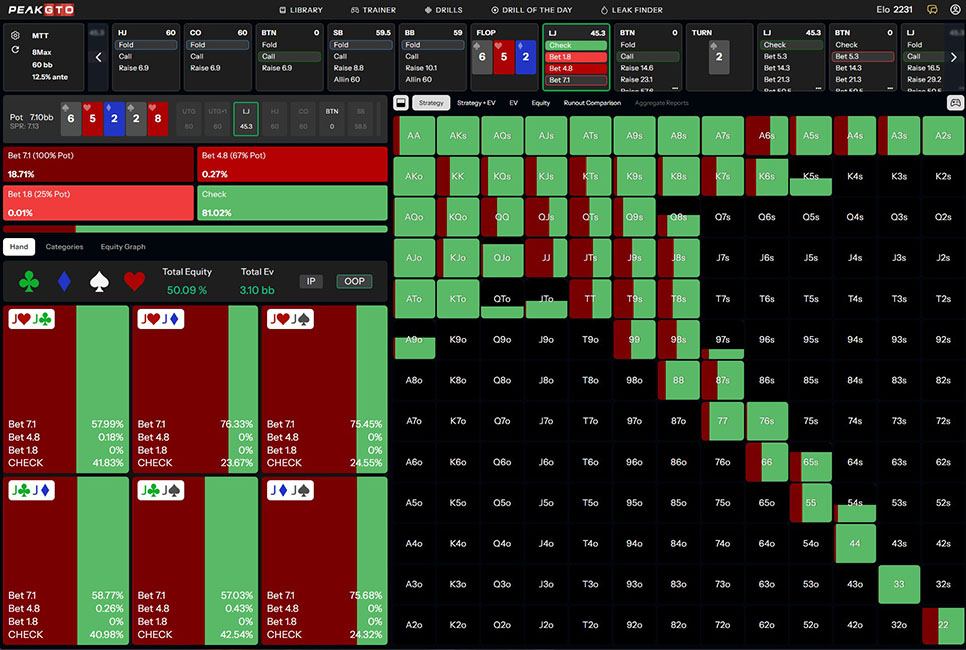The height and width of the screenshot is (650, 966).
Task: Open settings gear icon beside MTT
Action: pyautogui.click(x=15, y=35)
